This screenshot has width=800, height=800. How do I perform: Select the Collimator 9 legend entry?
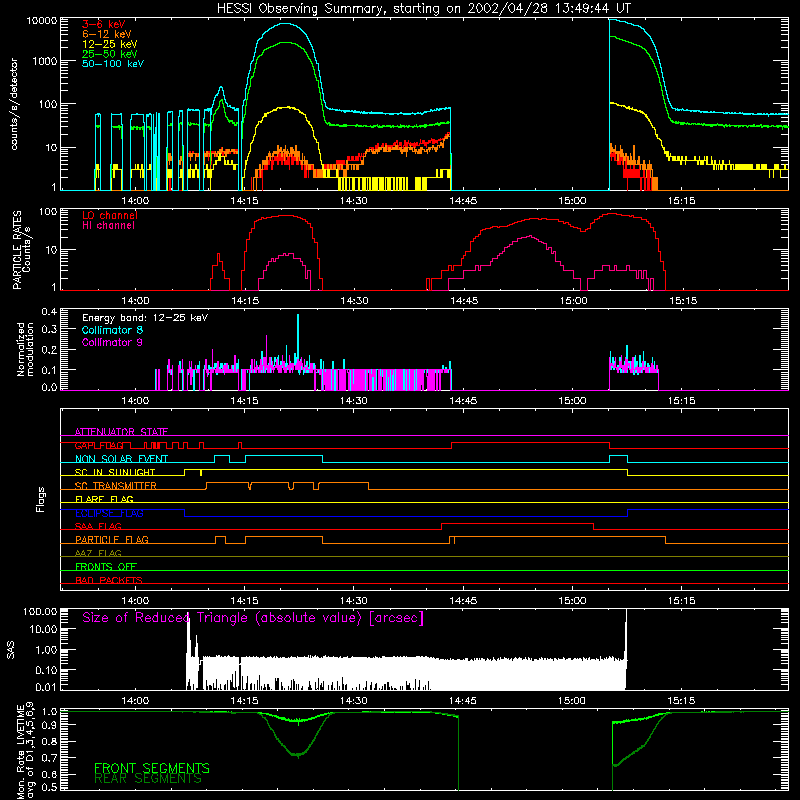112,342
